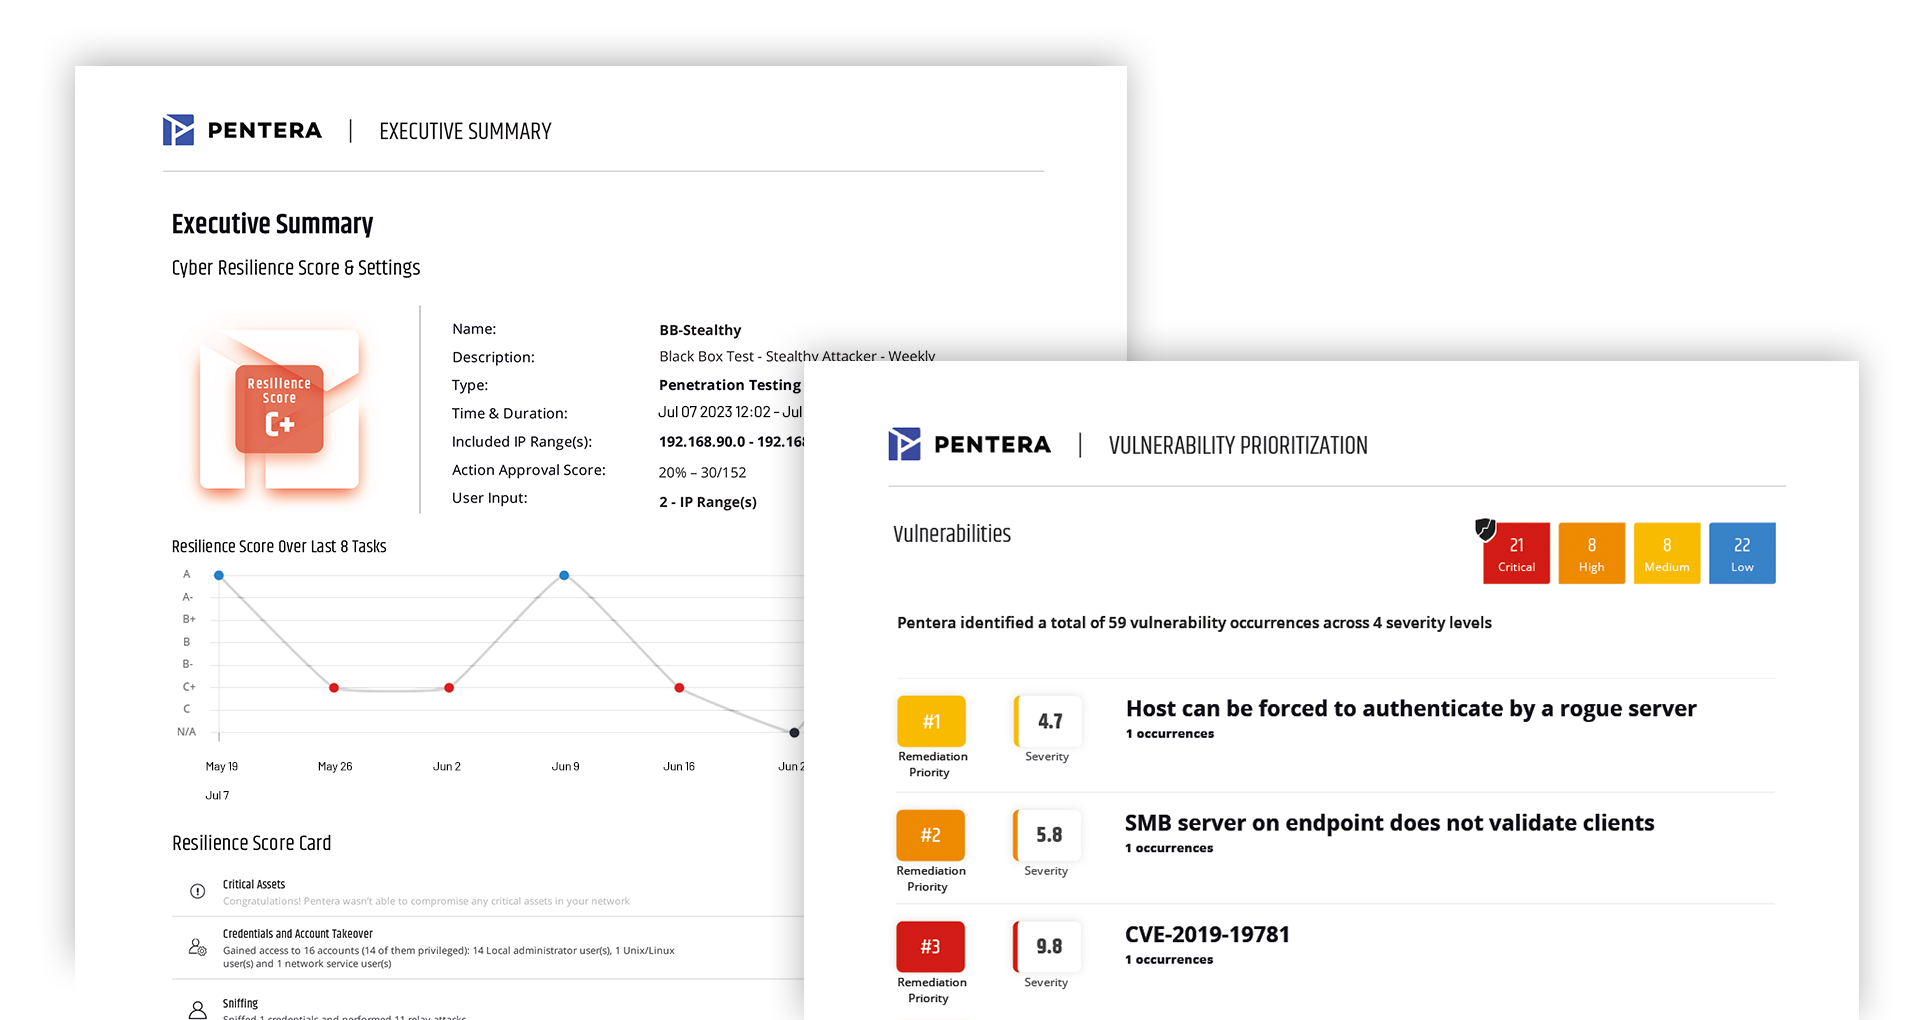This screenshot has width=1920, height=1020.
Task: Click the 'Jun 9' axis label
Action: 565,767
